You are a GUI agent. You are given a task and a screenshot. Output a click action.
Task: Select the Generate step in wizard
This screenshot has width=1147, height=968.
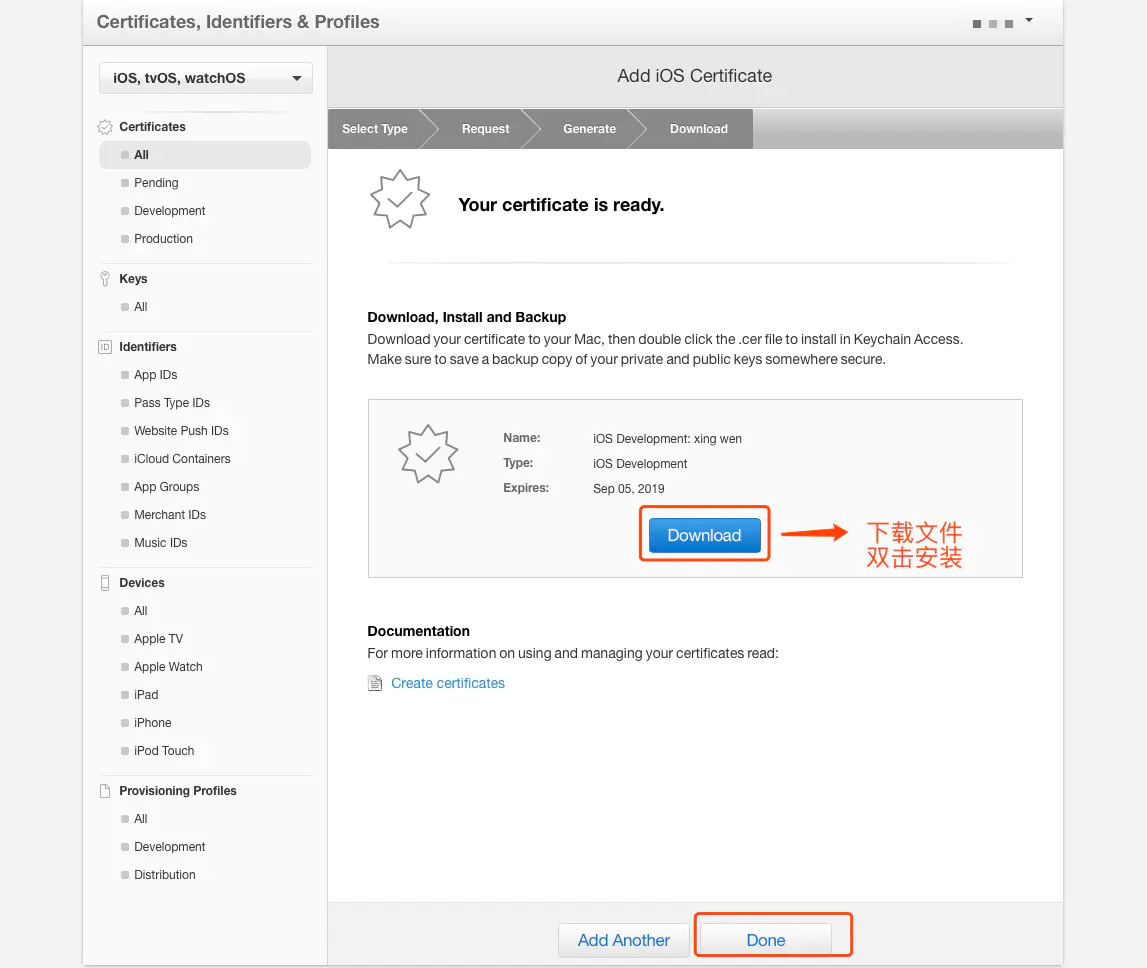point(589,129)
